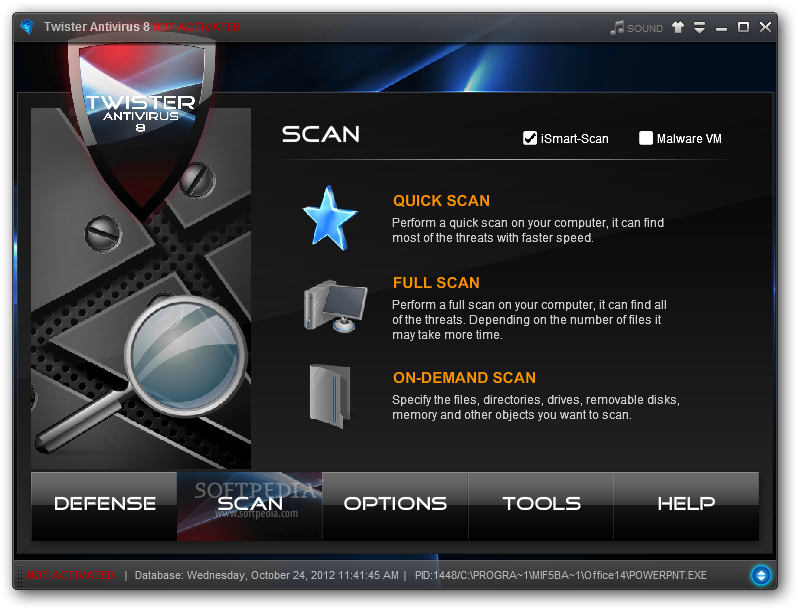Uncheck the iSmart-Scan checkbox

coord(530,138)
